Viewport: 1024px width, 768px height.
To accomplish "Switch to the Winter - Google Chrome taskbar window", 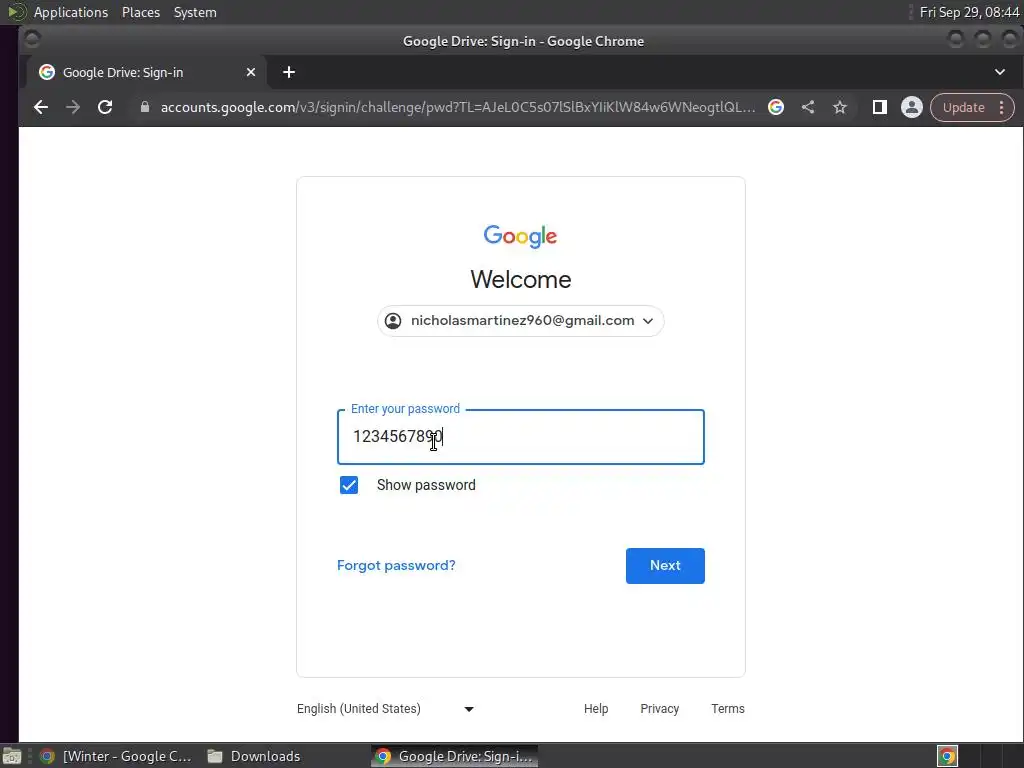I will 116,756.
